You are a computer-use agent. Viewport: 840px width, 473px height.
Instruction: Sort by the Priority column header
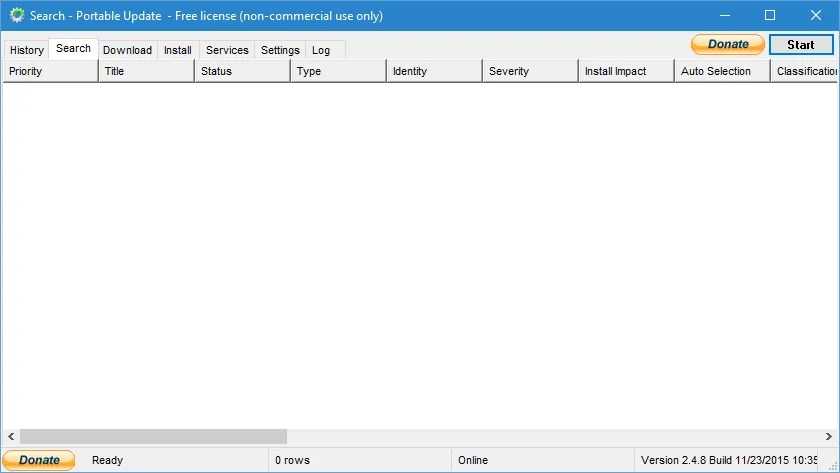[50, 71]
